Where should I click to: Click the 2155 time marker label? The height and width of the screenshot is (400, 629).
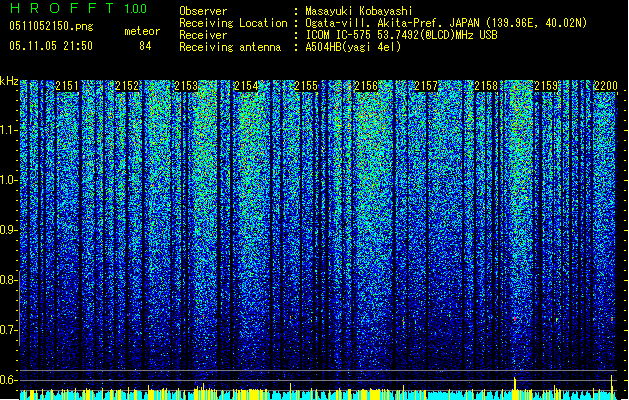point(306,86)
